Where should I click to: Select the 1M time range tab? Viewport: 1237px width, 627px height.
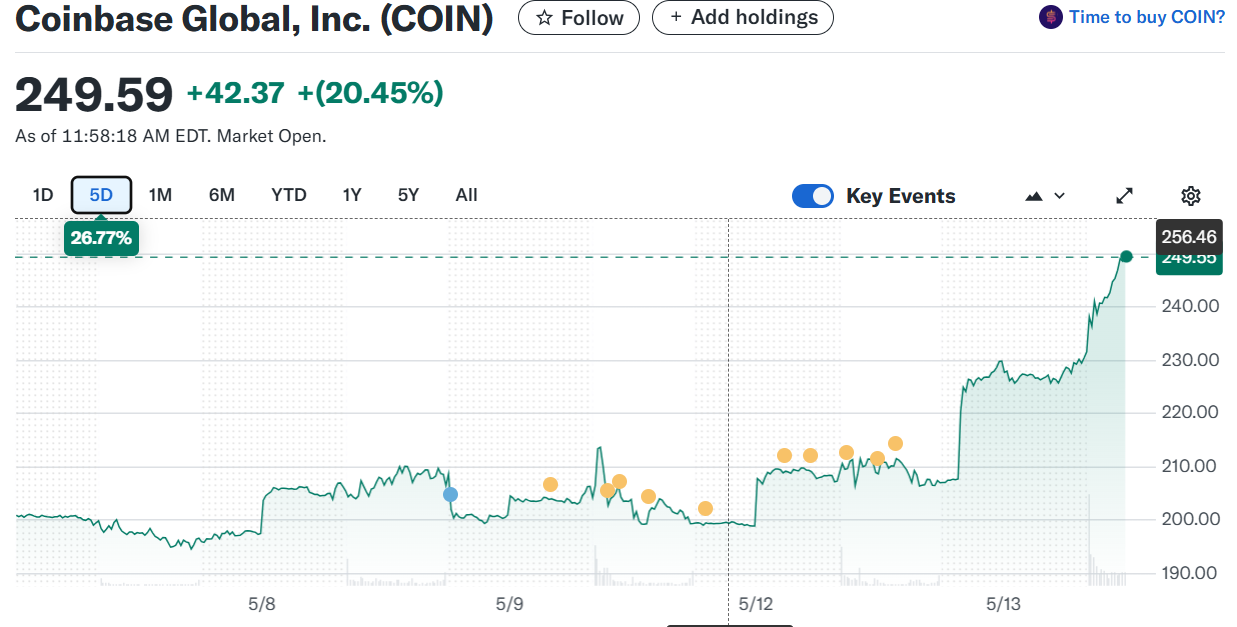coord(160,195)
